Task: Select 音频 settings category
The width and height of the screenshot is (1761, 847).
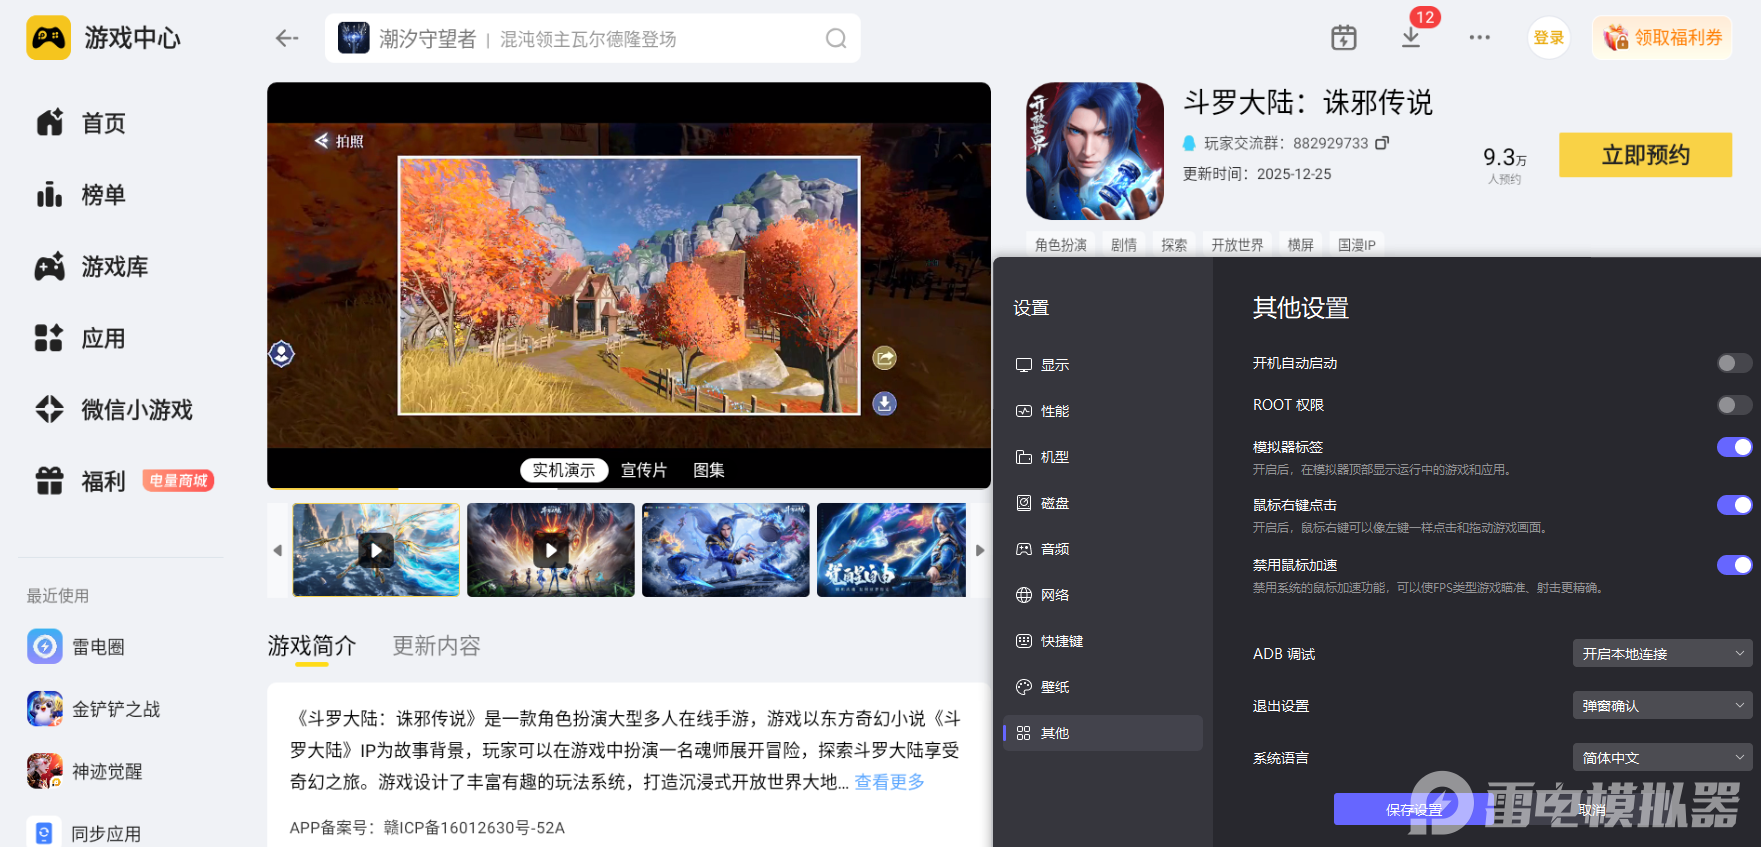Action: tap(1103, 549)
